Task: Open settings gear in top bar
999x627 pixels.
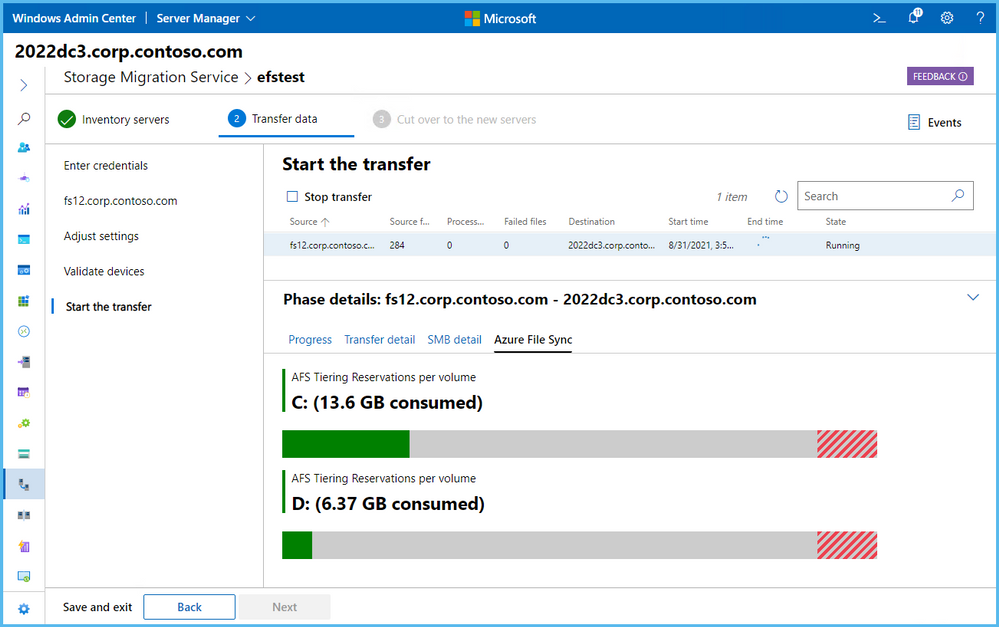Action: 947,18
